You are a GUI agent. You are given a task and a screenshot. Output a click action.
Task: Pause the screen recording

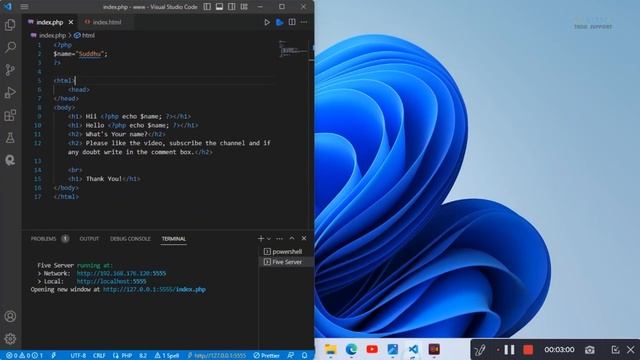509,350
